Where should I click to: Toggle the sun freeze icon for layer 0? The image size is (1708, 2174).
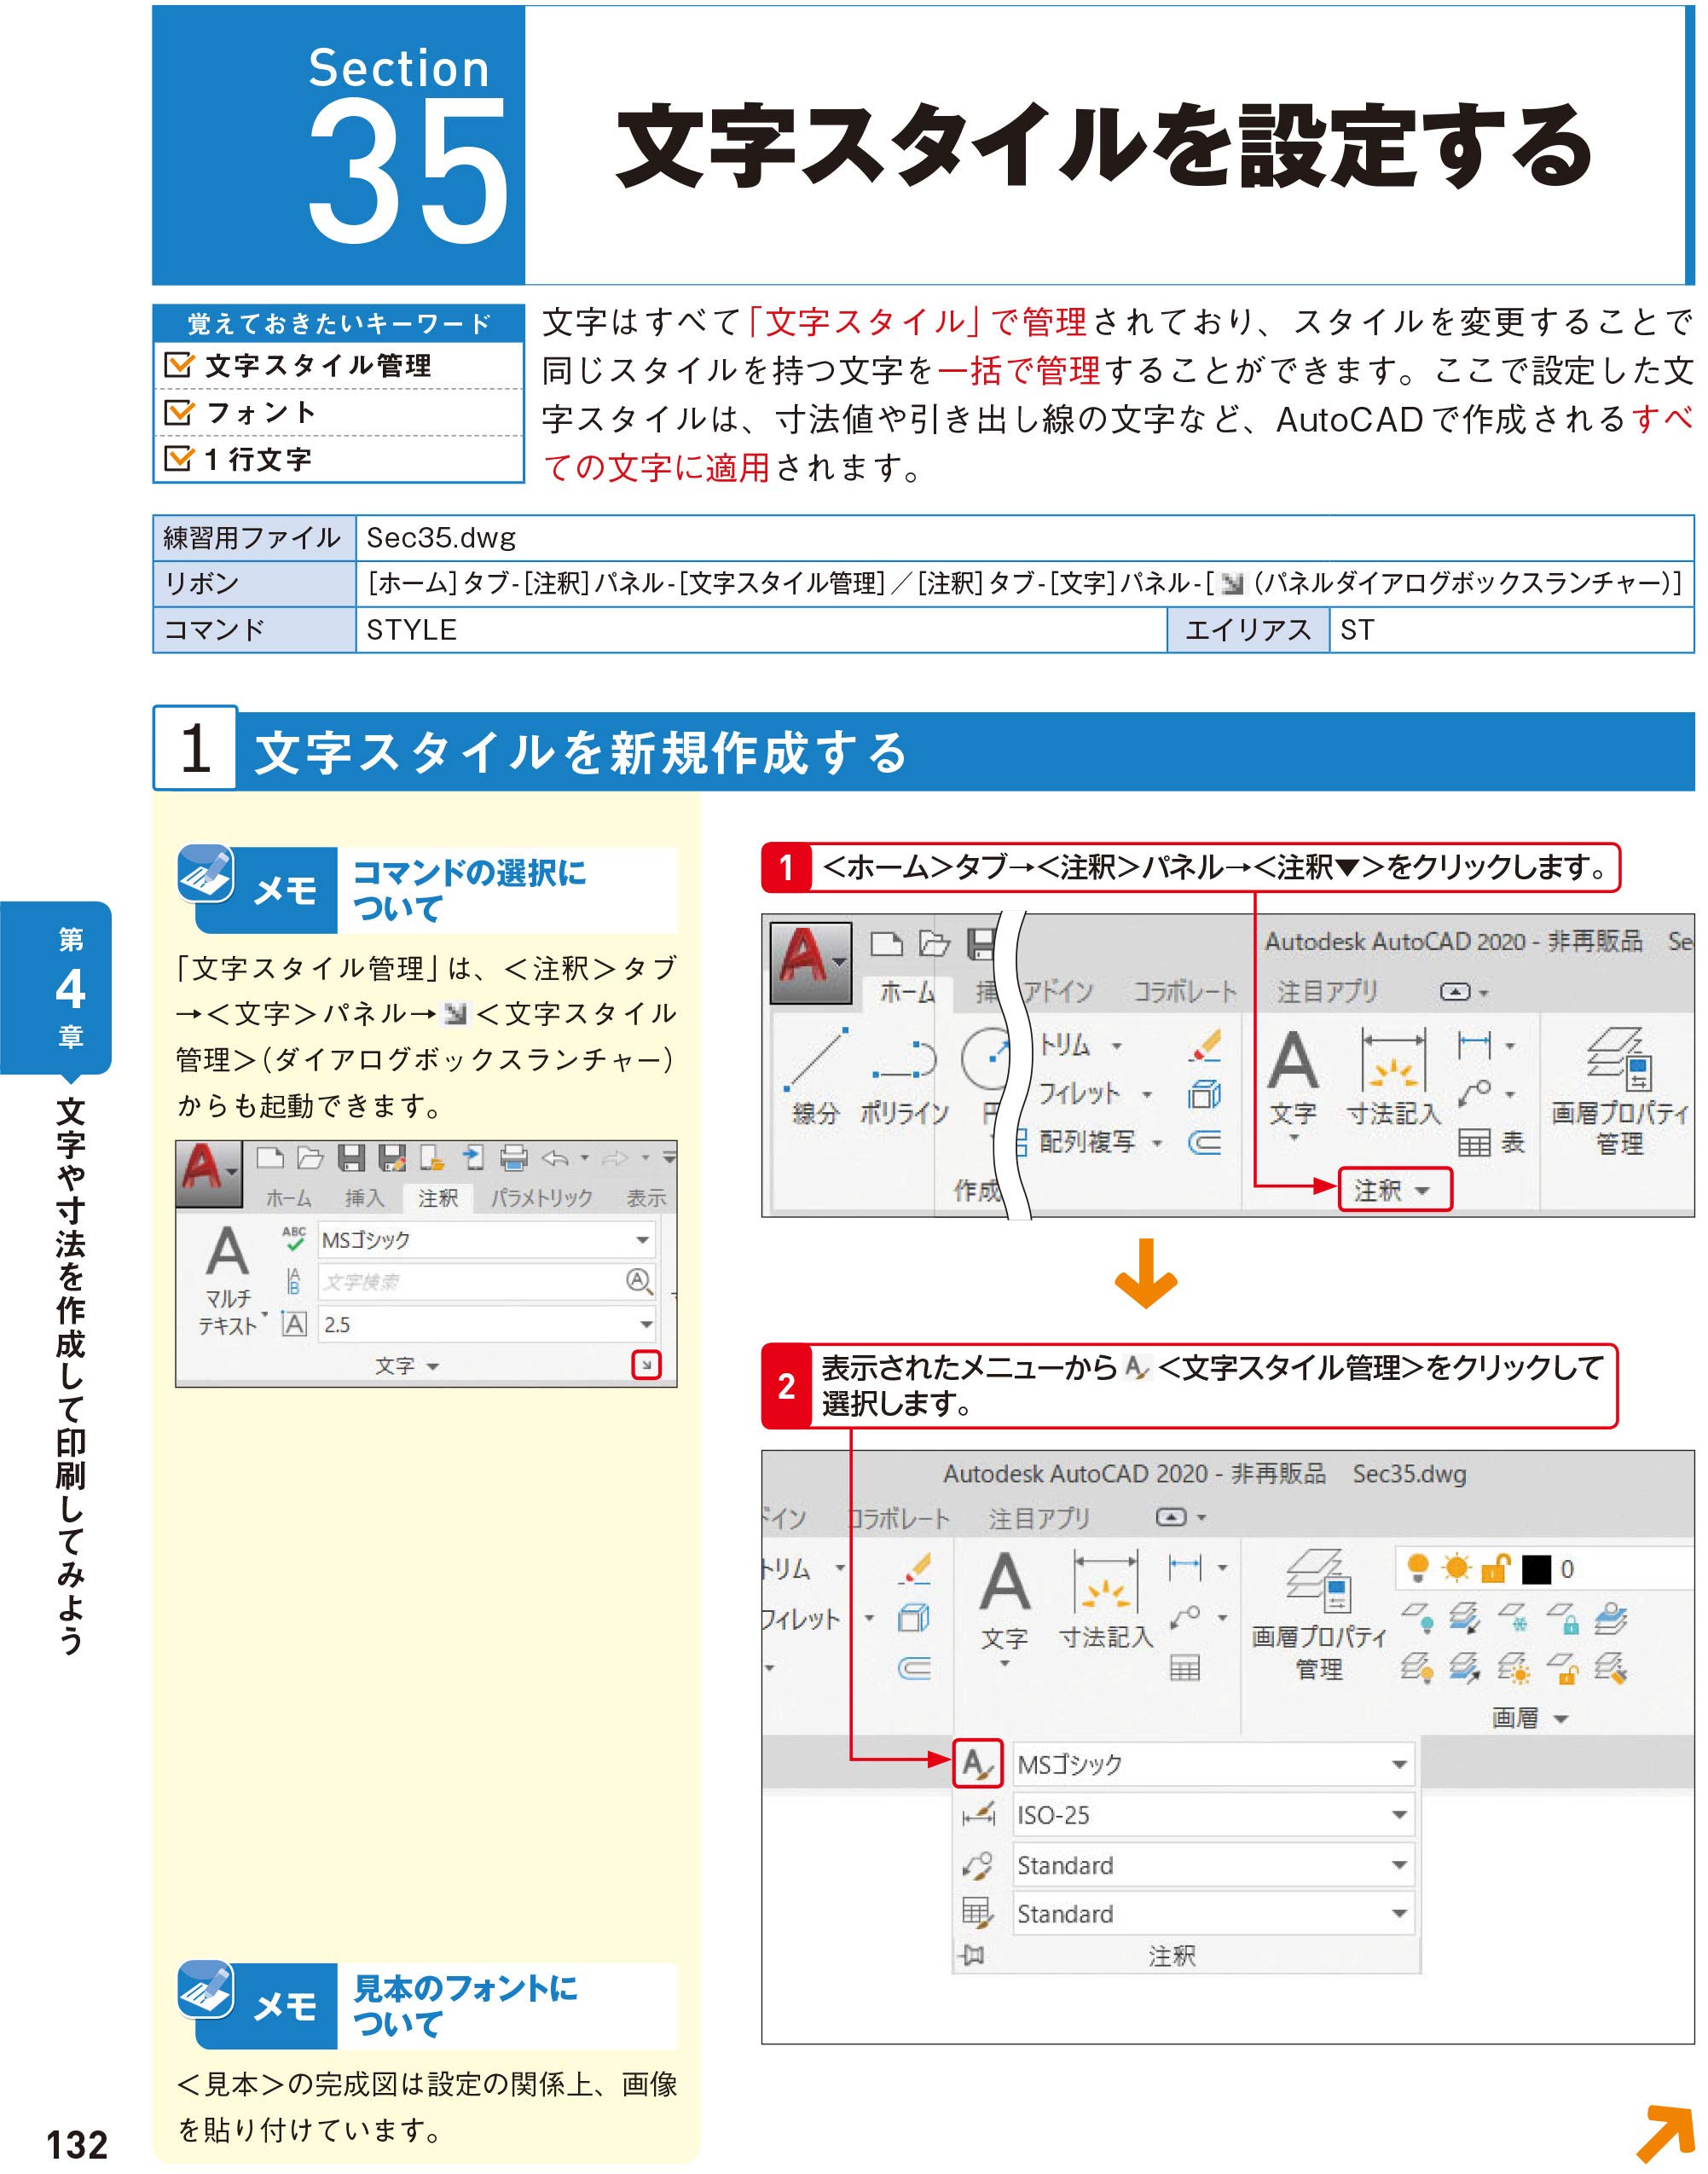1456,1569
